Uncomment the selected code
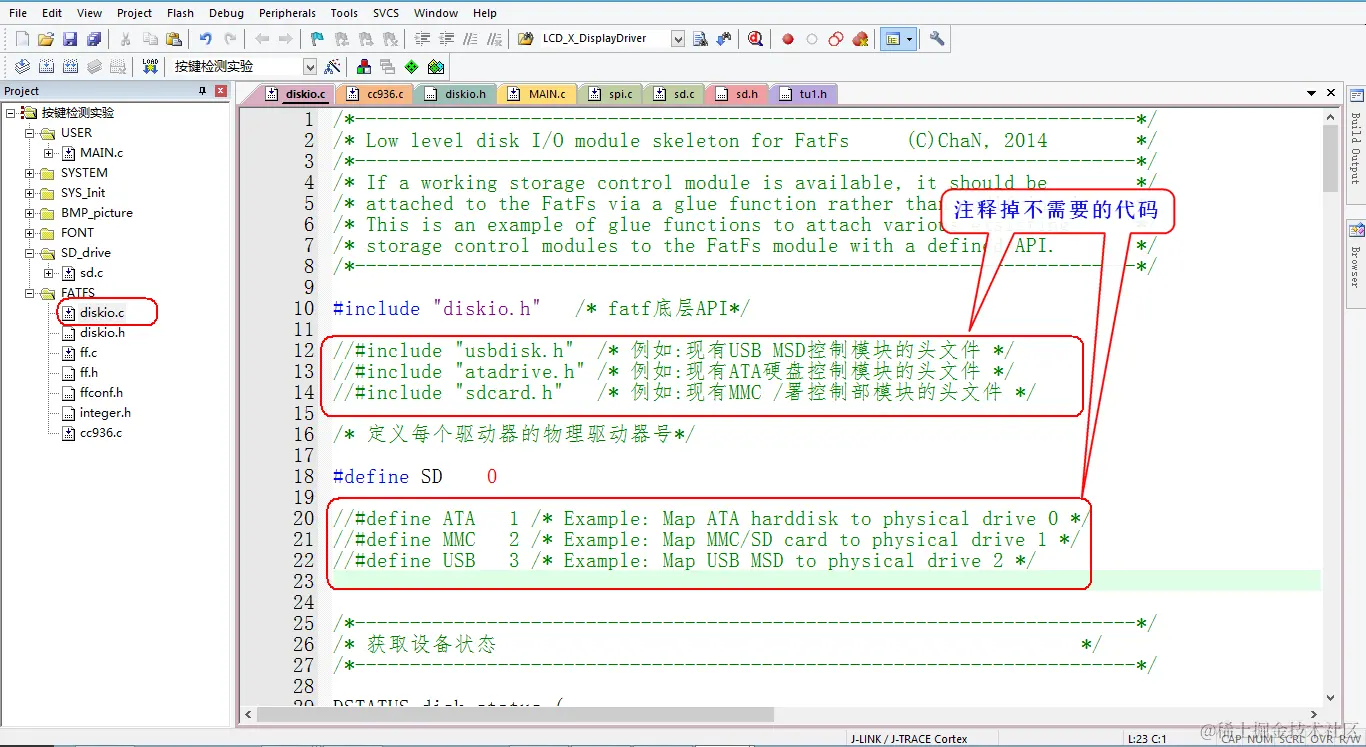The height and width of the screenshot is (747, 1366). [x=494, y=39]
